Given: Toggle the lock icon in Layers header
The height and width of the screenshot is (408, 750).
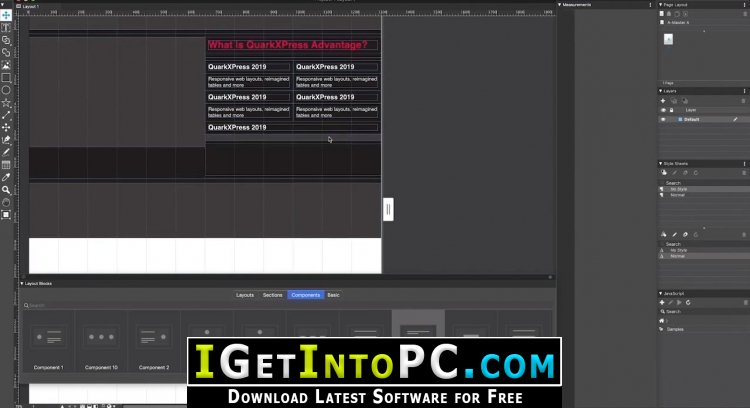Looking at the screenshot, I should [672, 110].
